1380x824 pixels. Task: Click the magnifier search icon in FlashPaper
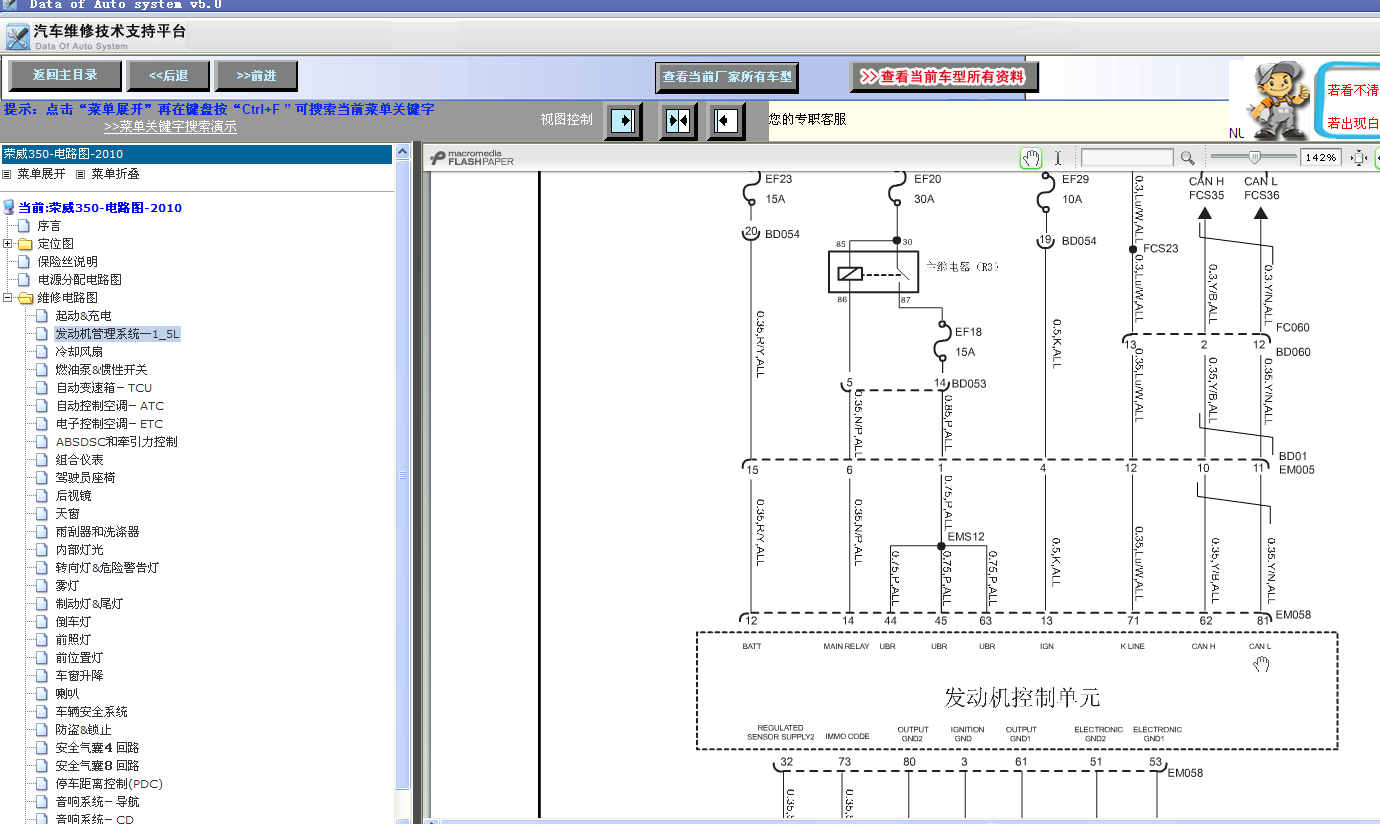[1187, 158]
